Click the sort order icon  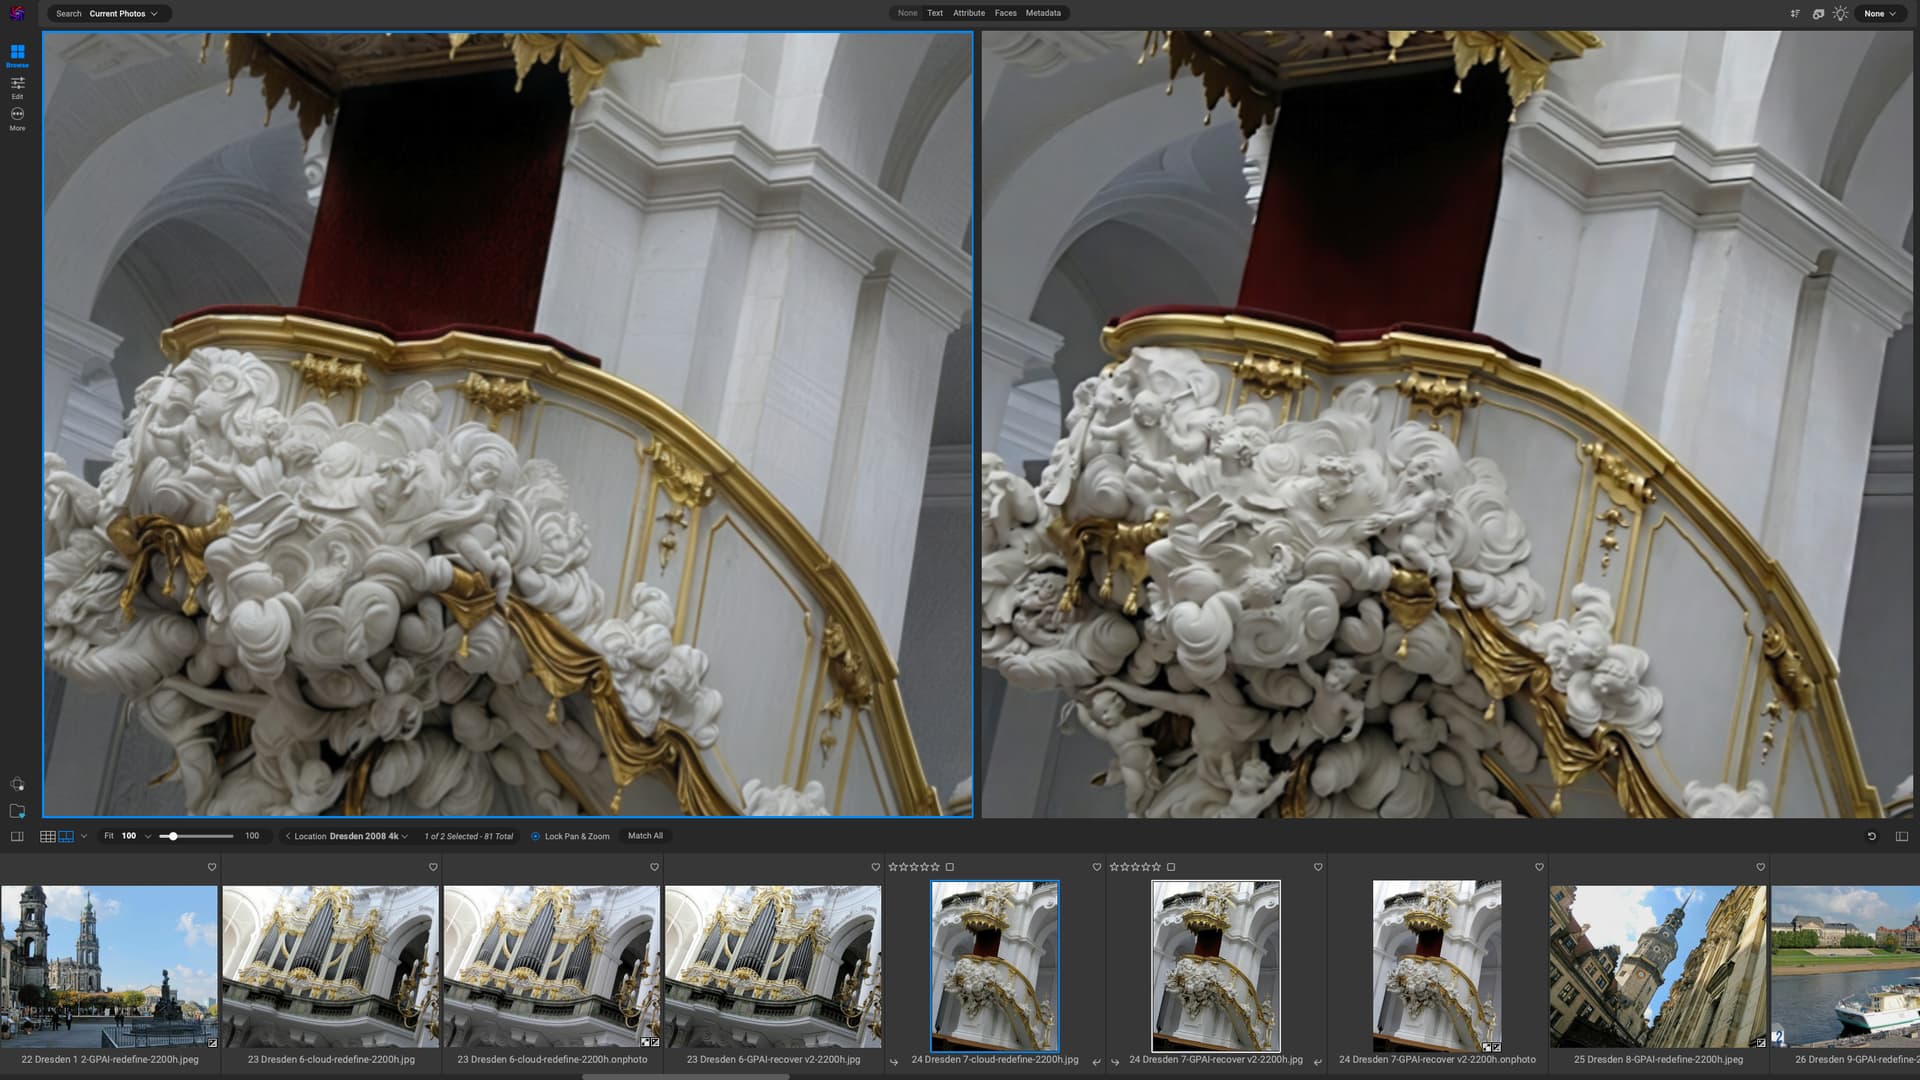pyautogui.click(x=1795, y=14)
